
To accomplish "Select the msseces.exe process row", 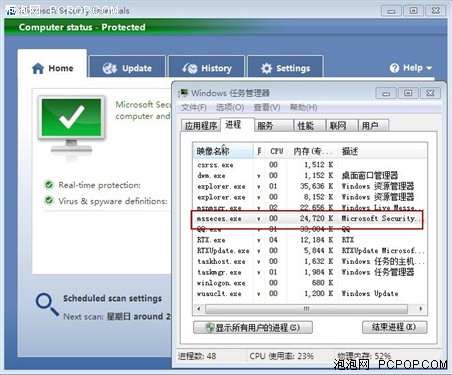I will click(309, 219).
